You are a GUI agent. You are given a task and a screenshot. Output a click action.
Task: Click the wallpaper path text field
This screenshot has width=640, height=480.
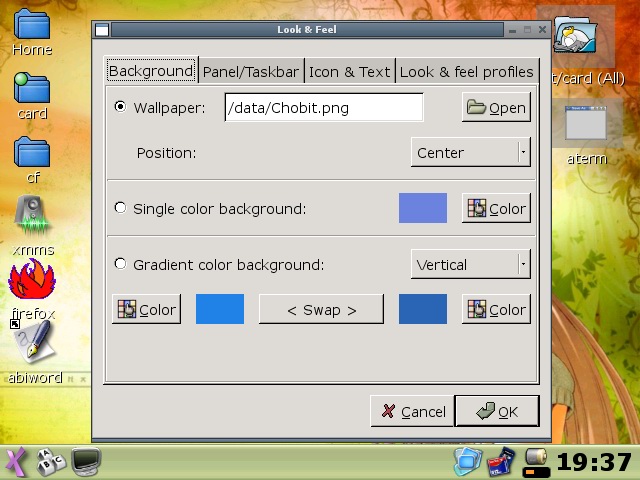click(323, 107)
